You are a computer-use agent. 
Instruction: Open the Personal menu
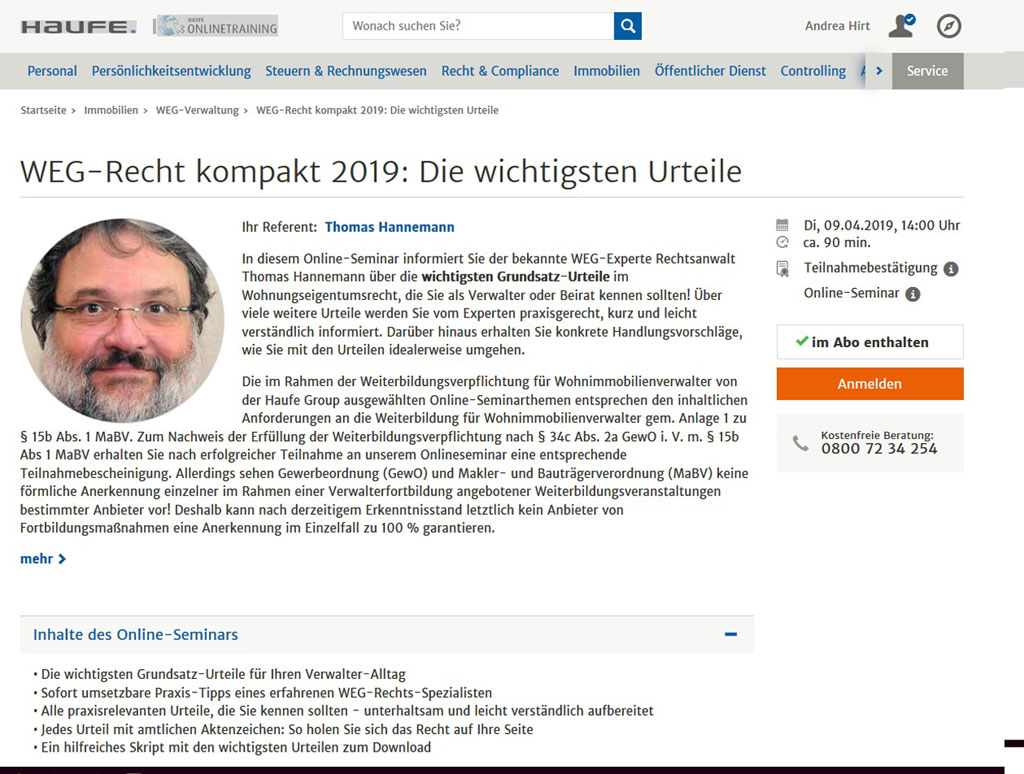tap(52, 71)
